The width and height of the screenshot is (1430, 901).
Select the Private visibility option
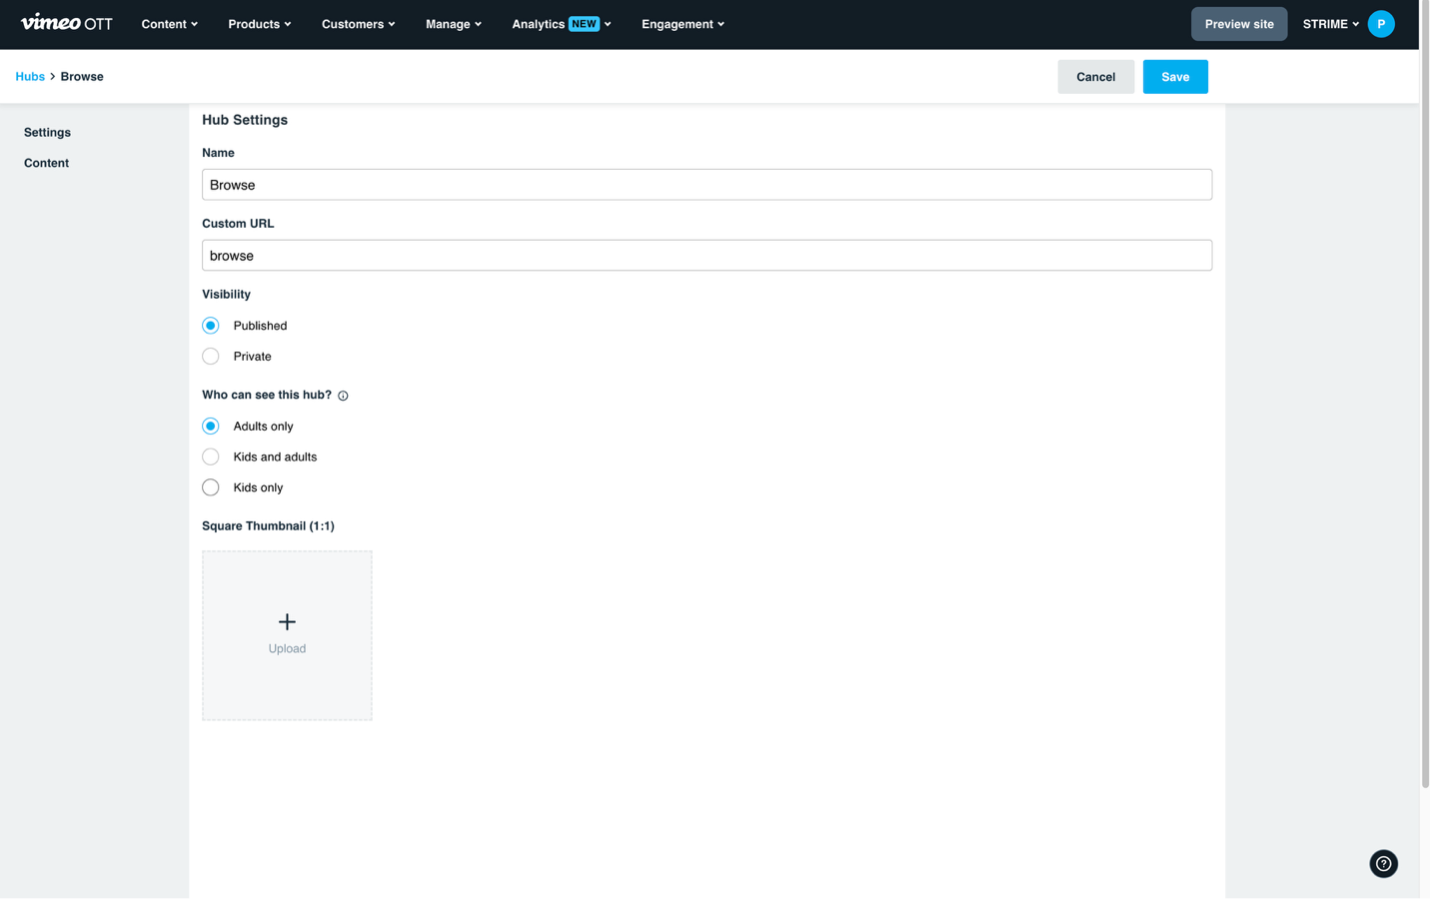click(211, 357)
